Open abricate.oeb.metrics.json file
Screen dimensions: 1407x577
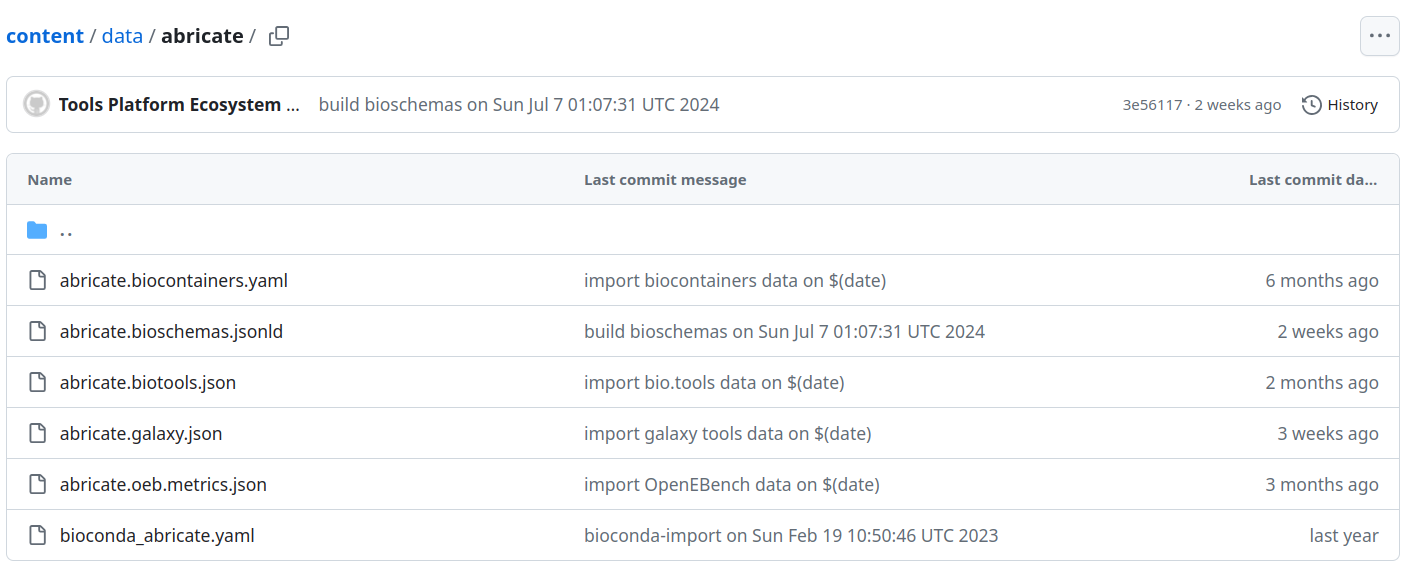tap(163, 485)
